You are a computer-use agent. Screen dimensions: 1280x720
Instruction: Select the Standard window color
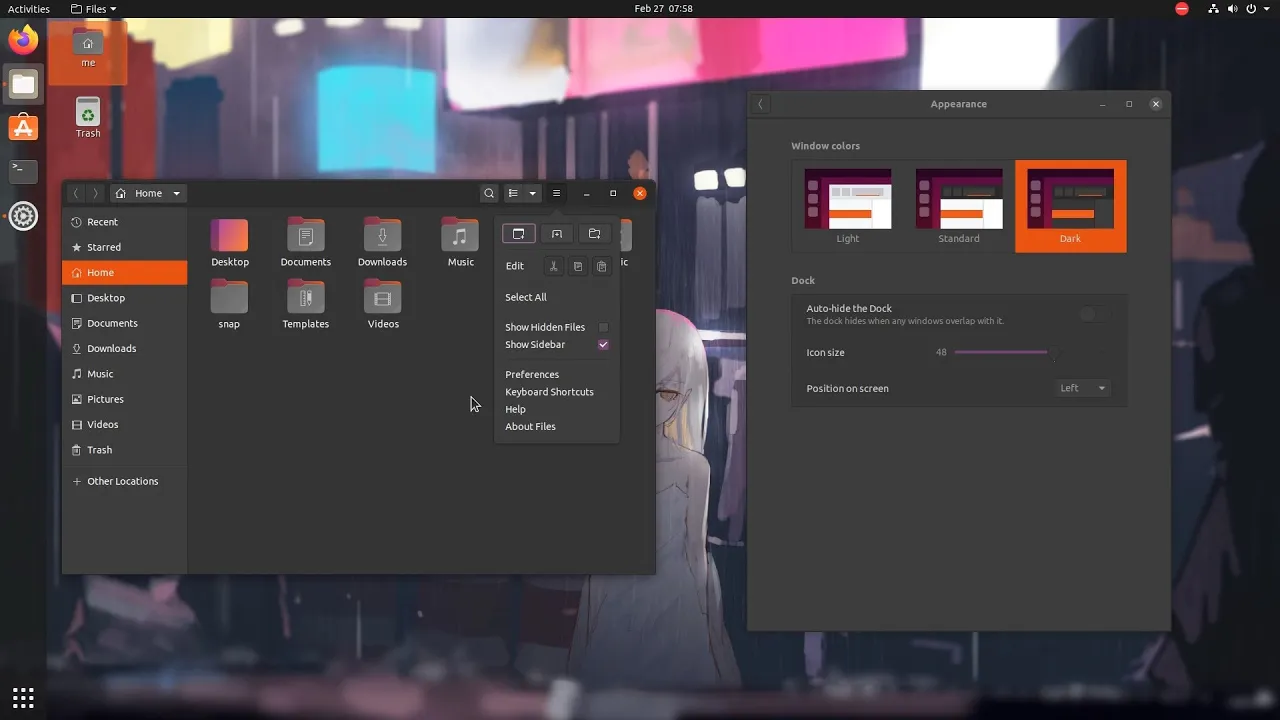pyautogui.click(x=959, y=206)
